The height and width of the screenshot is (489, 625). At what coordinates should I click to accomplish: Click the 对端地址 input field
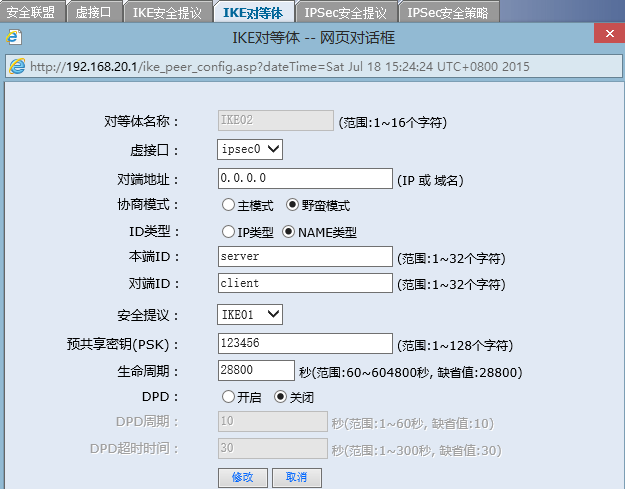(305, 178)
